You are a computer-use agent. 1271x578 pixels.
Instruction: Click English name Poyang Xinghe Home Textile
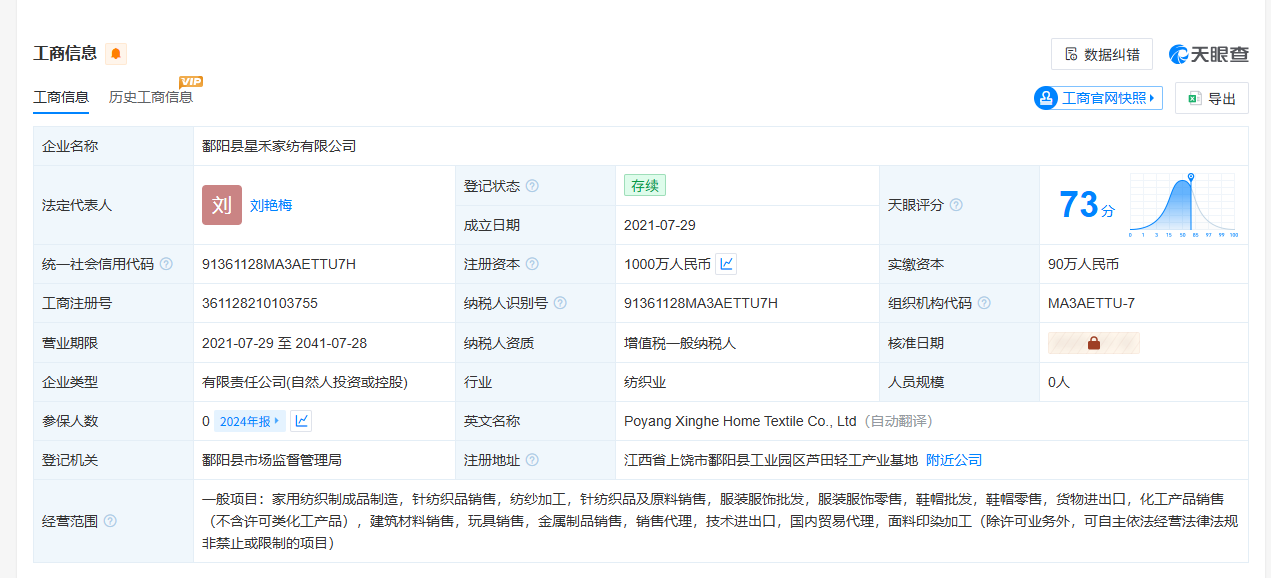pos(740,421)
